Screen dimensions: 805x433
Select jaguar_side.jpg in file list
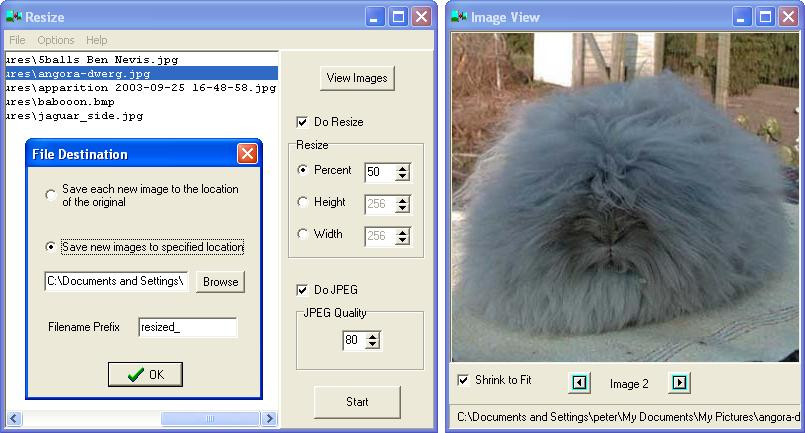pos(142,116)
